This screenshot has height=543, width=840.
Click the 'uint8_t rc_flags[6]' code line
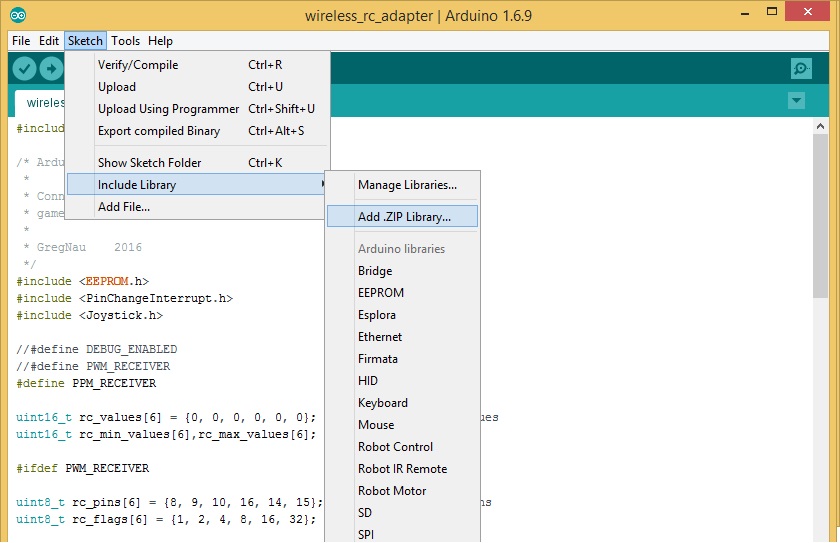(166, 519)
